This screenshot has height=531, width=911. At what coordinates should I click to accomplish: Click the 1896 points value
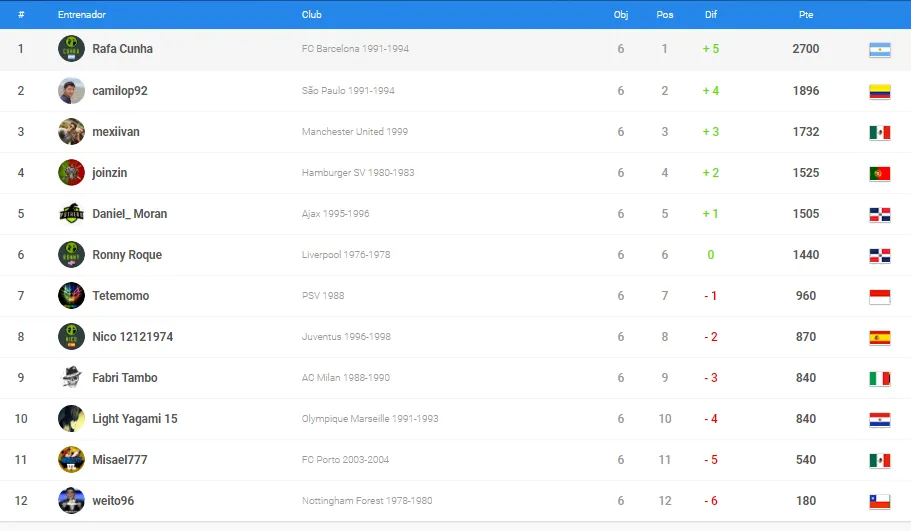(x=806, y=91)
